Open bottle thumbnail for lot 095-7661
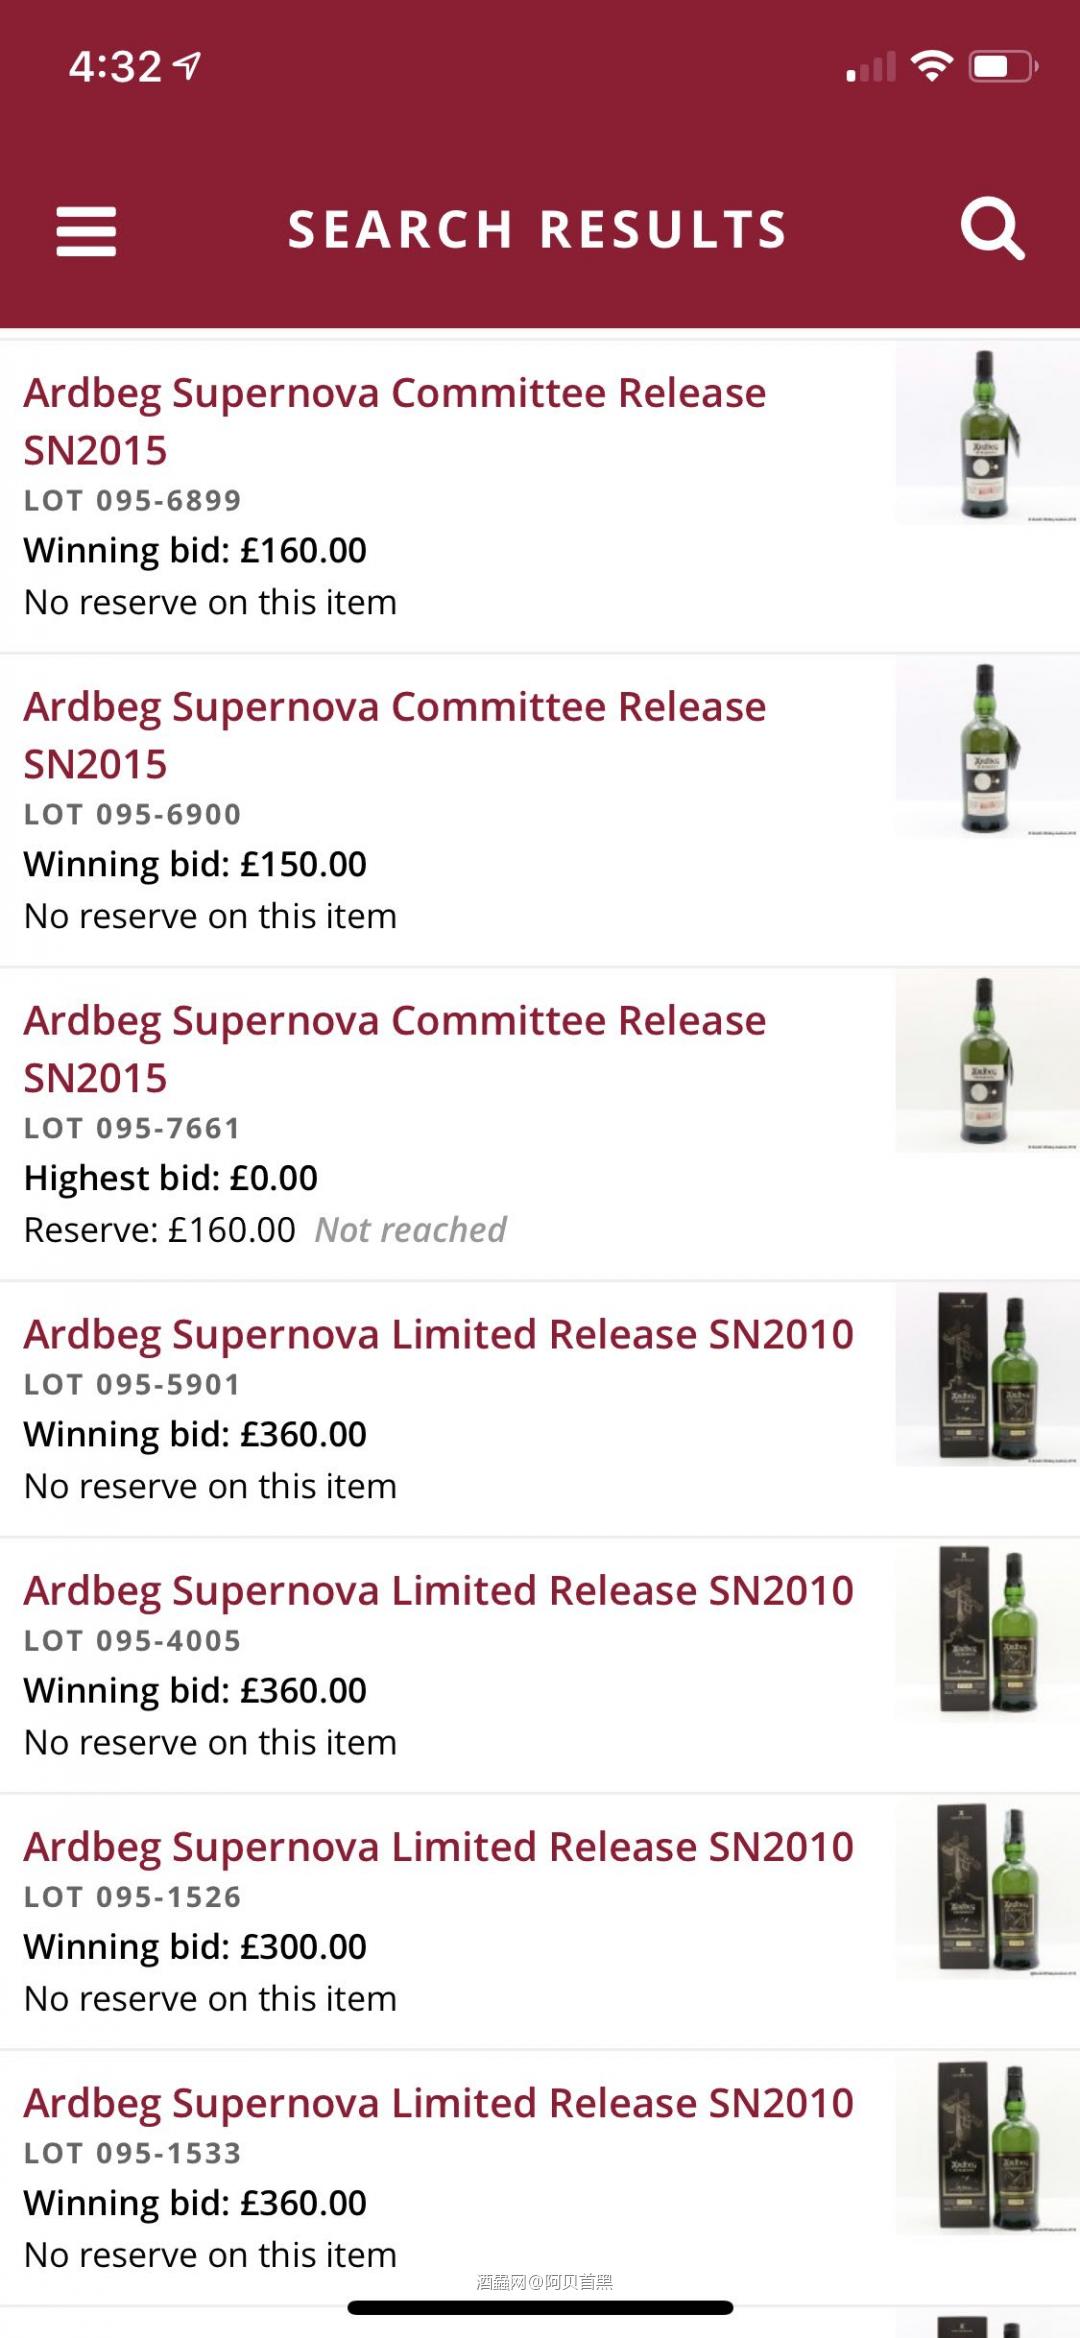Image resolution: width=1080 pixels, height=2338 pixels. tap(986, 1062)
